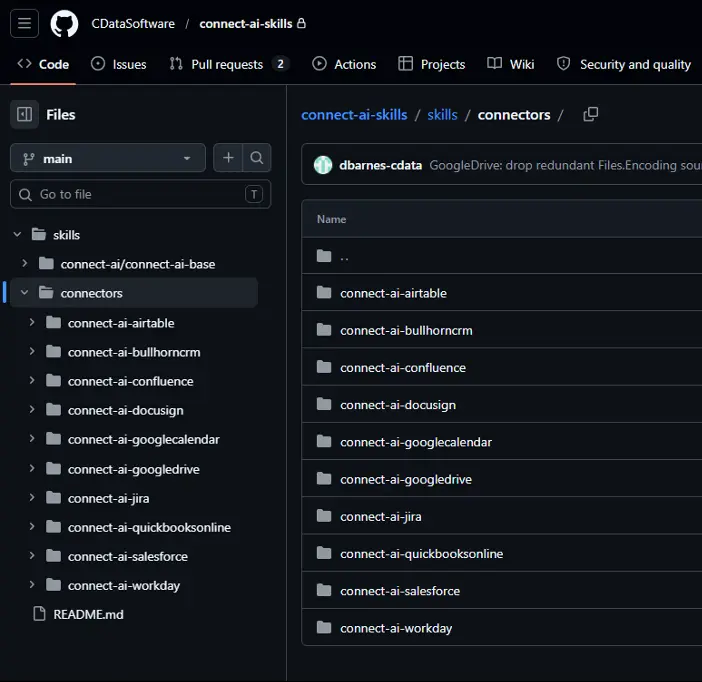The image size is (702, 682).
Task: Click the connect-ai-jira folder icon in file list
Action: (x=324, y=516)
